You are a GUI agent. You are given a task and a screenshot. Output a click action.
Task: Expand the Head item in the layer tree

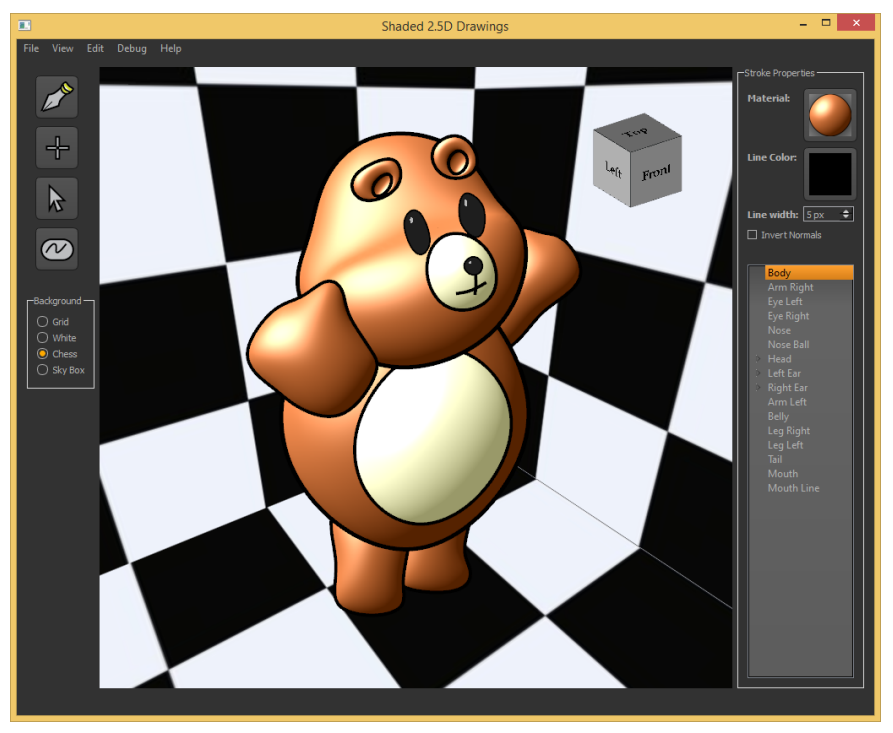tap(757, 358)
